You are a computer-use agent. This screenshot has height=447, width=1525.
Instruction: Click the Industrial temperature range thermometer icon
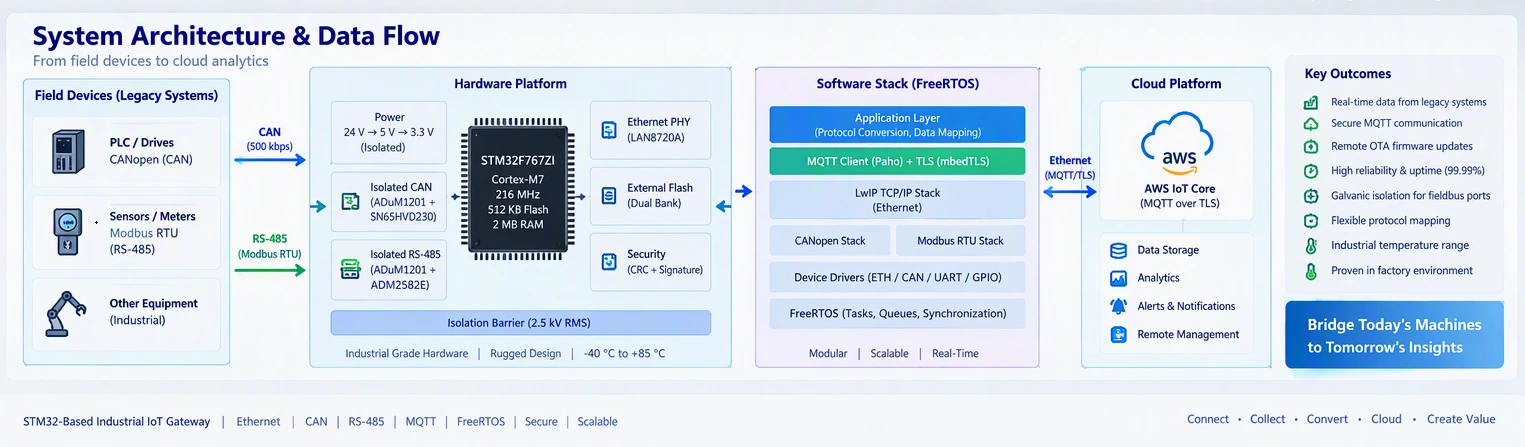coord(1311,246)
